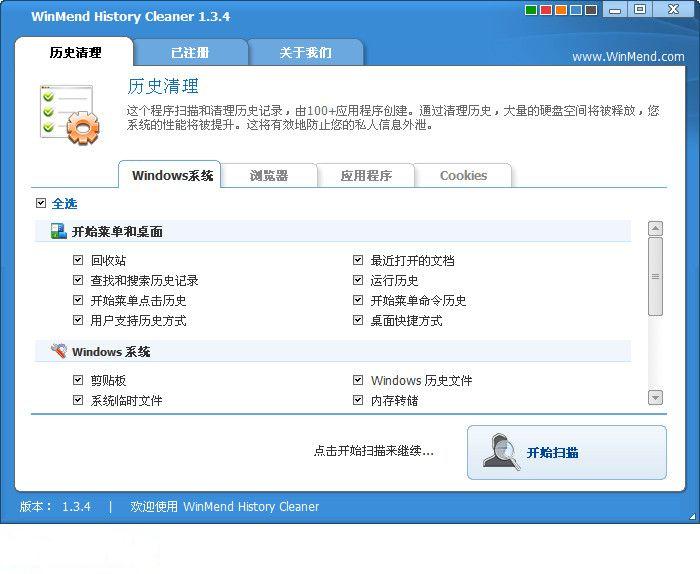Viewport: 700px width, 574px height.
Task: Click the scrollbar down arrow
Action: click(x=655, y=397)
